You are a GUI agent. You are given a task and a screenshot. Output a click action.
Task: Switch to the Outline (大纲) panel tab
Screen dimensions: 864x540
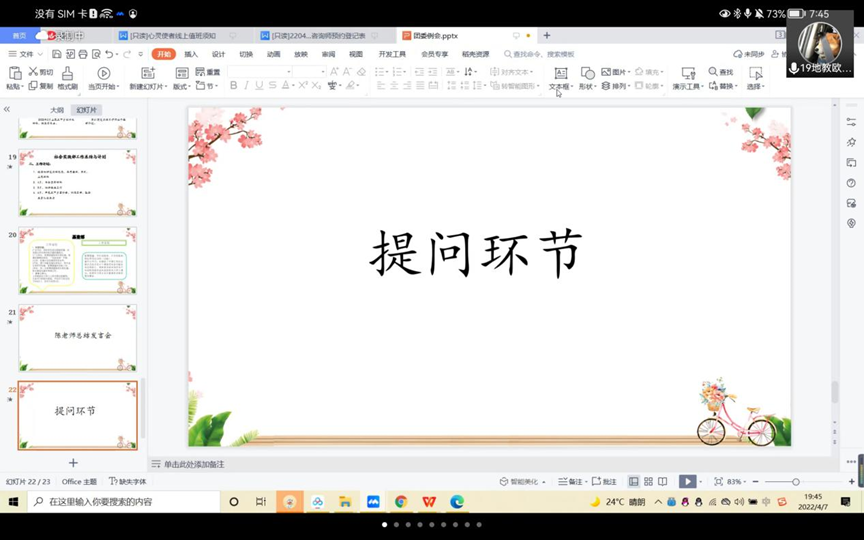coord(58,110)
